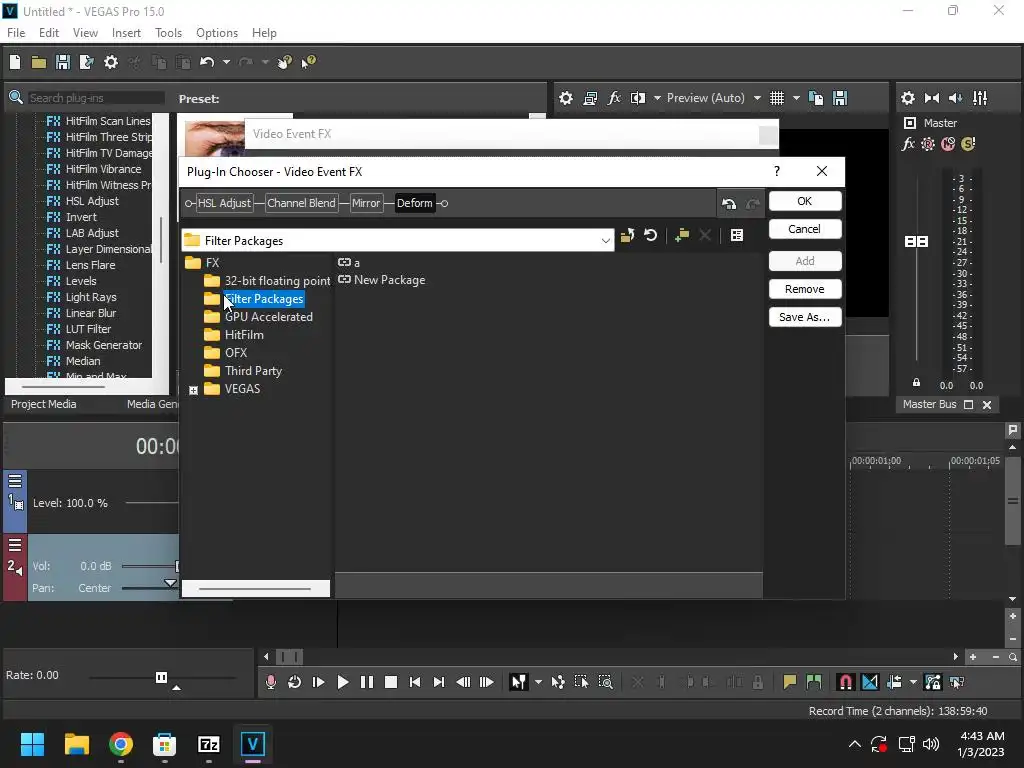Click the Open Mixing Console icon

[x=980, y=98]
